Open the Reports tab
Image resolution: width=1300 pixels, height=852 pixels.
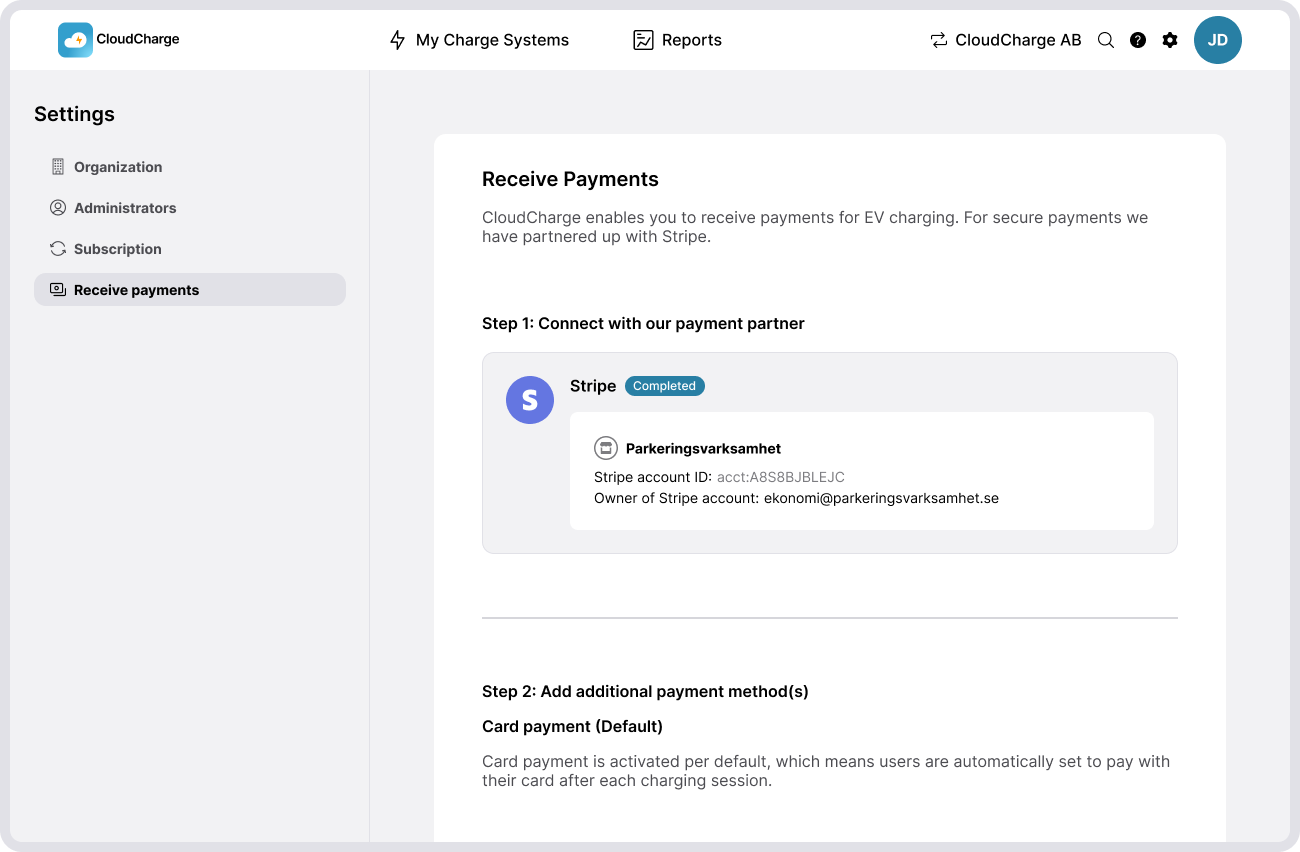click(677, 40)
